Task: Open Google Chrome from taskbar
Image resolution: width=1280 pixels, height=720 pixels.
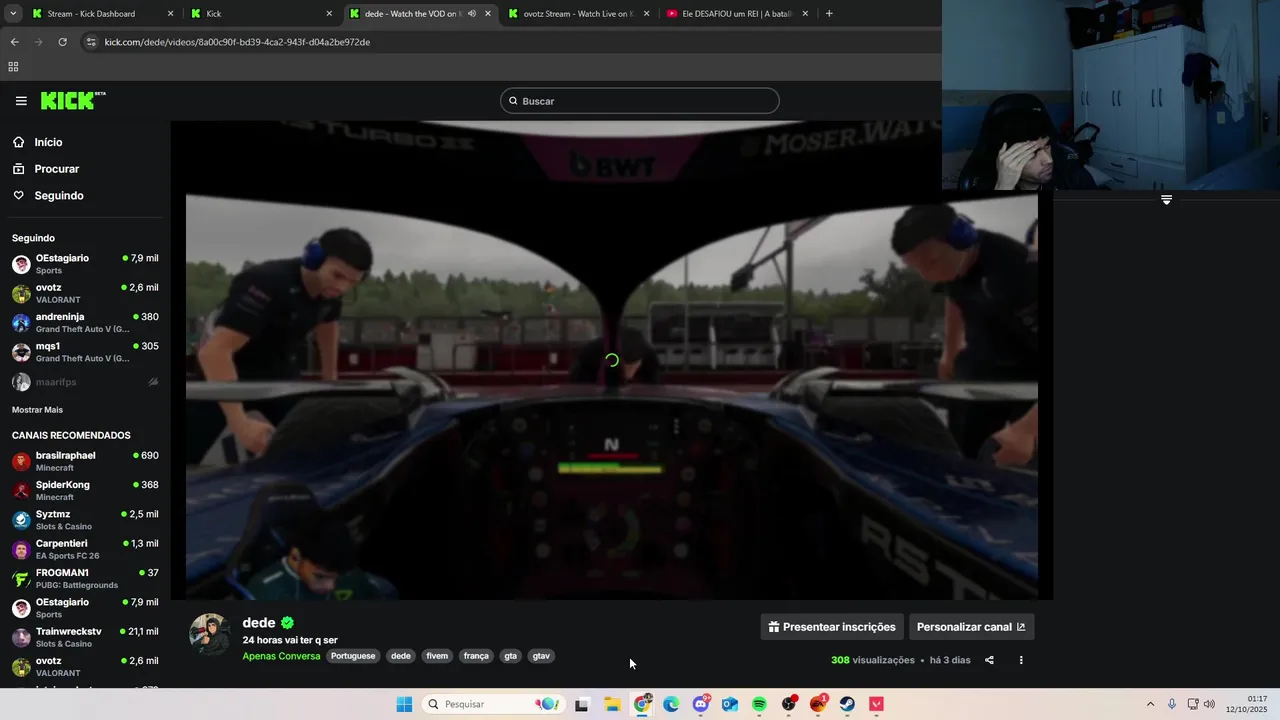Action: click(x=642, y=704)
